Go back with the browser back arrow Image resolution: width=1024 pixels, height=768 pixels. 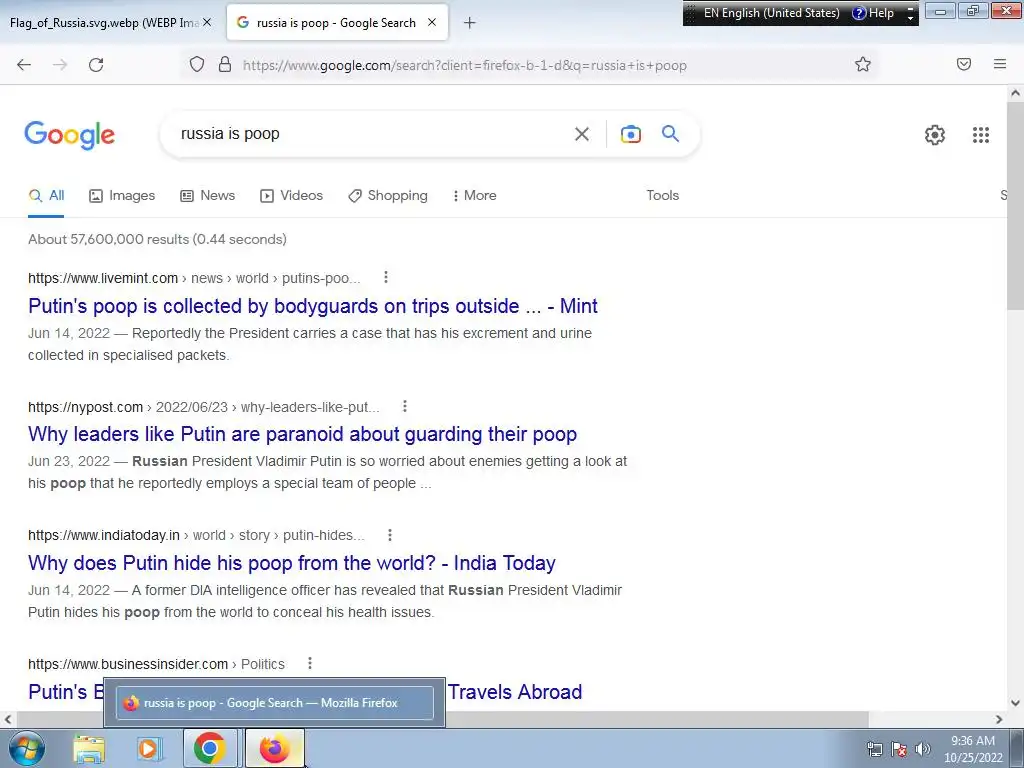coord(24,65)
